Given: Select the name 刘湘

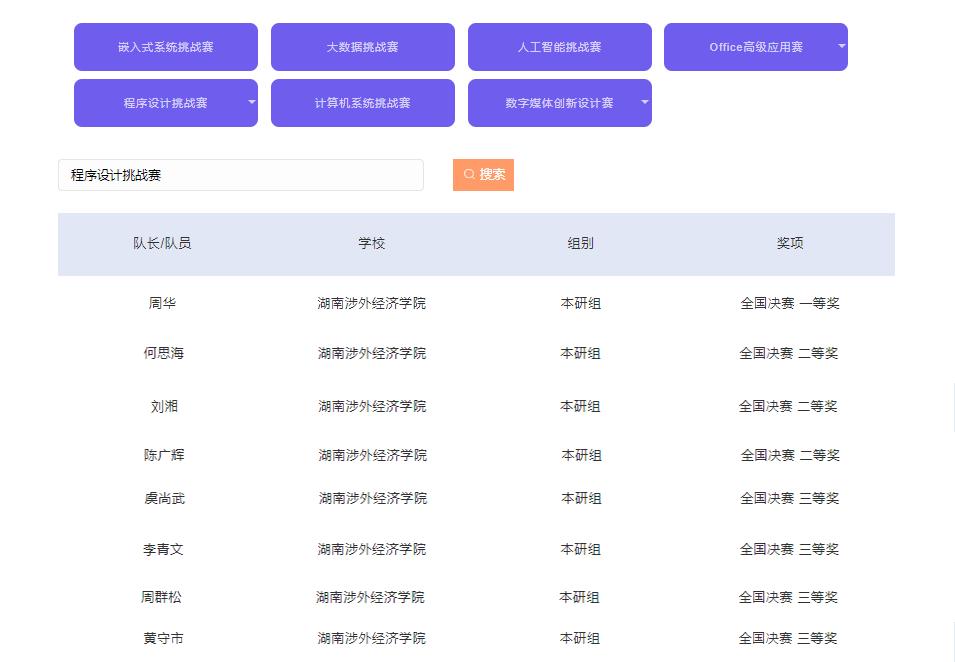Looking at the screenshot, I should point(164,406).
